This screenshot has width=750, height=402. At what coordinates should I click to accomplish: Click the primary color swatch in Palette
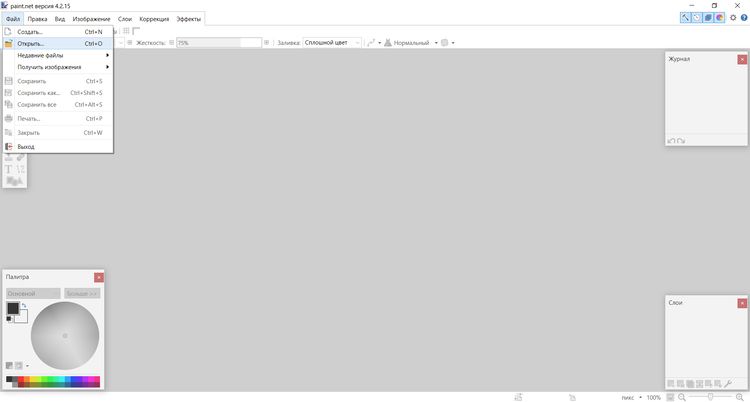click(x=13, y=310)
